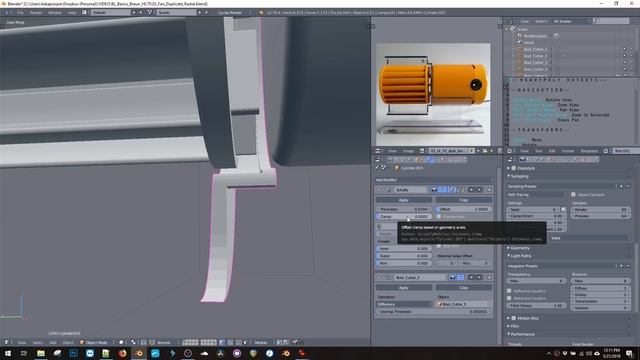Move Solidify modifier down in stack
This screenshot has height=360, width=640.
[x=480, y=190]
